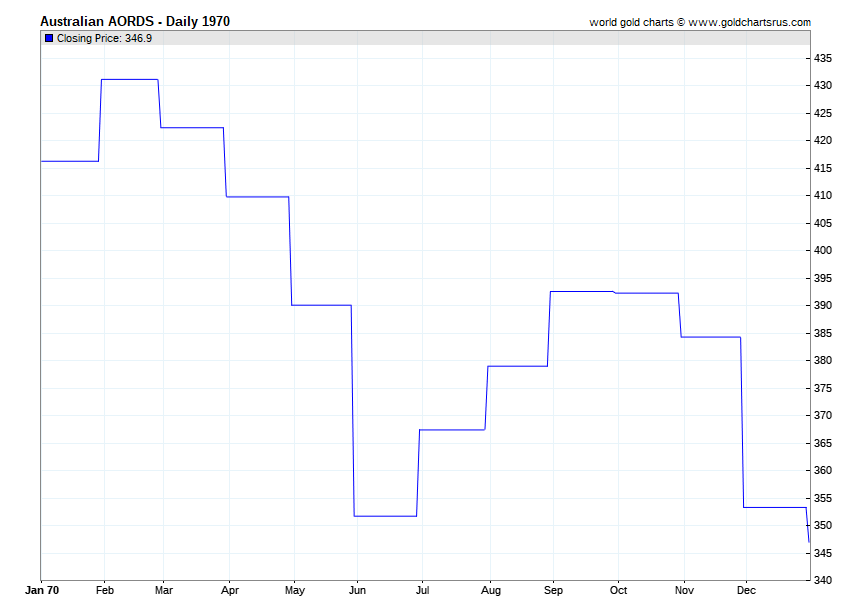Click the 360 y-axis value

click(x=823, y=471)
